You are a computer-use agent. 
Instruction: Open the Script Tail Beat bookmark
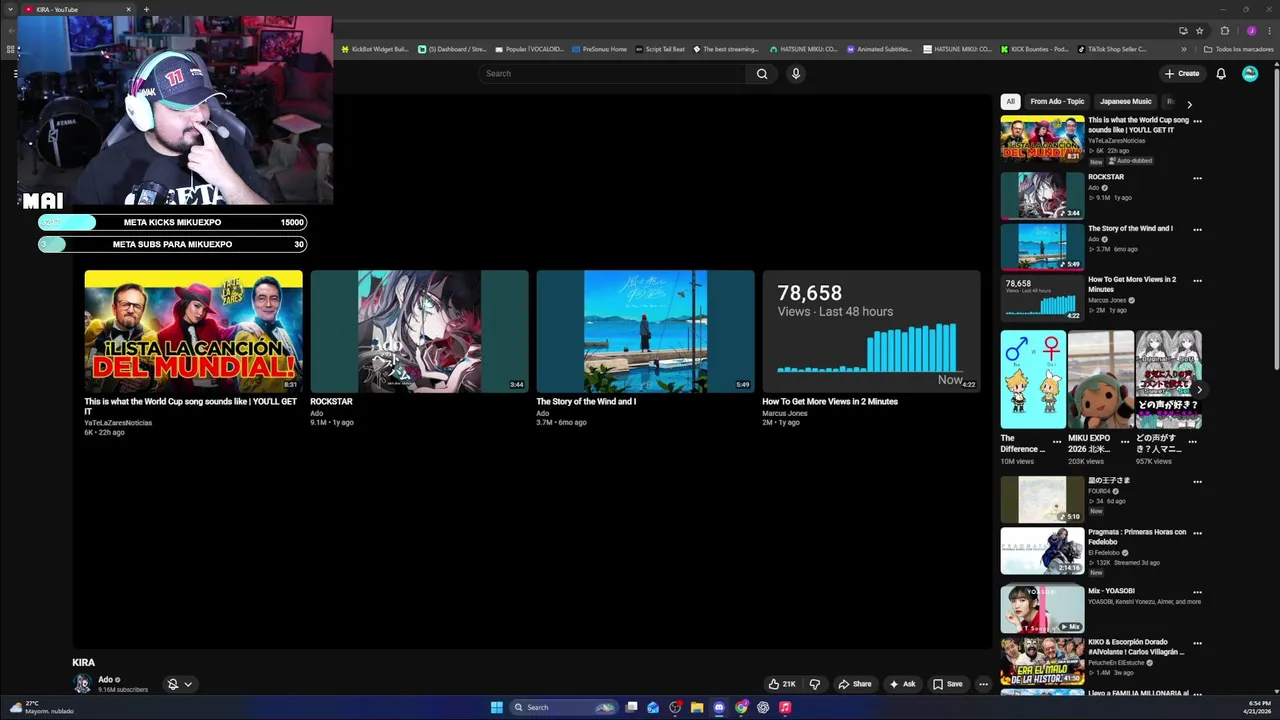point(660,49)
